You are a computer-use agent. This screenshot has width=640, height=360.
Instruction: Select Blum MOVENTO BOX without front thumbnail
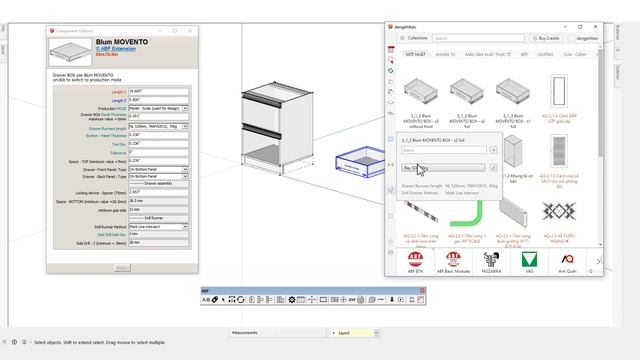click(421, 91)
